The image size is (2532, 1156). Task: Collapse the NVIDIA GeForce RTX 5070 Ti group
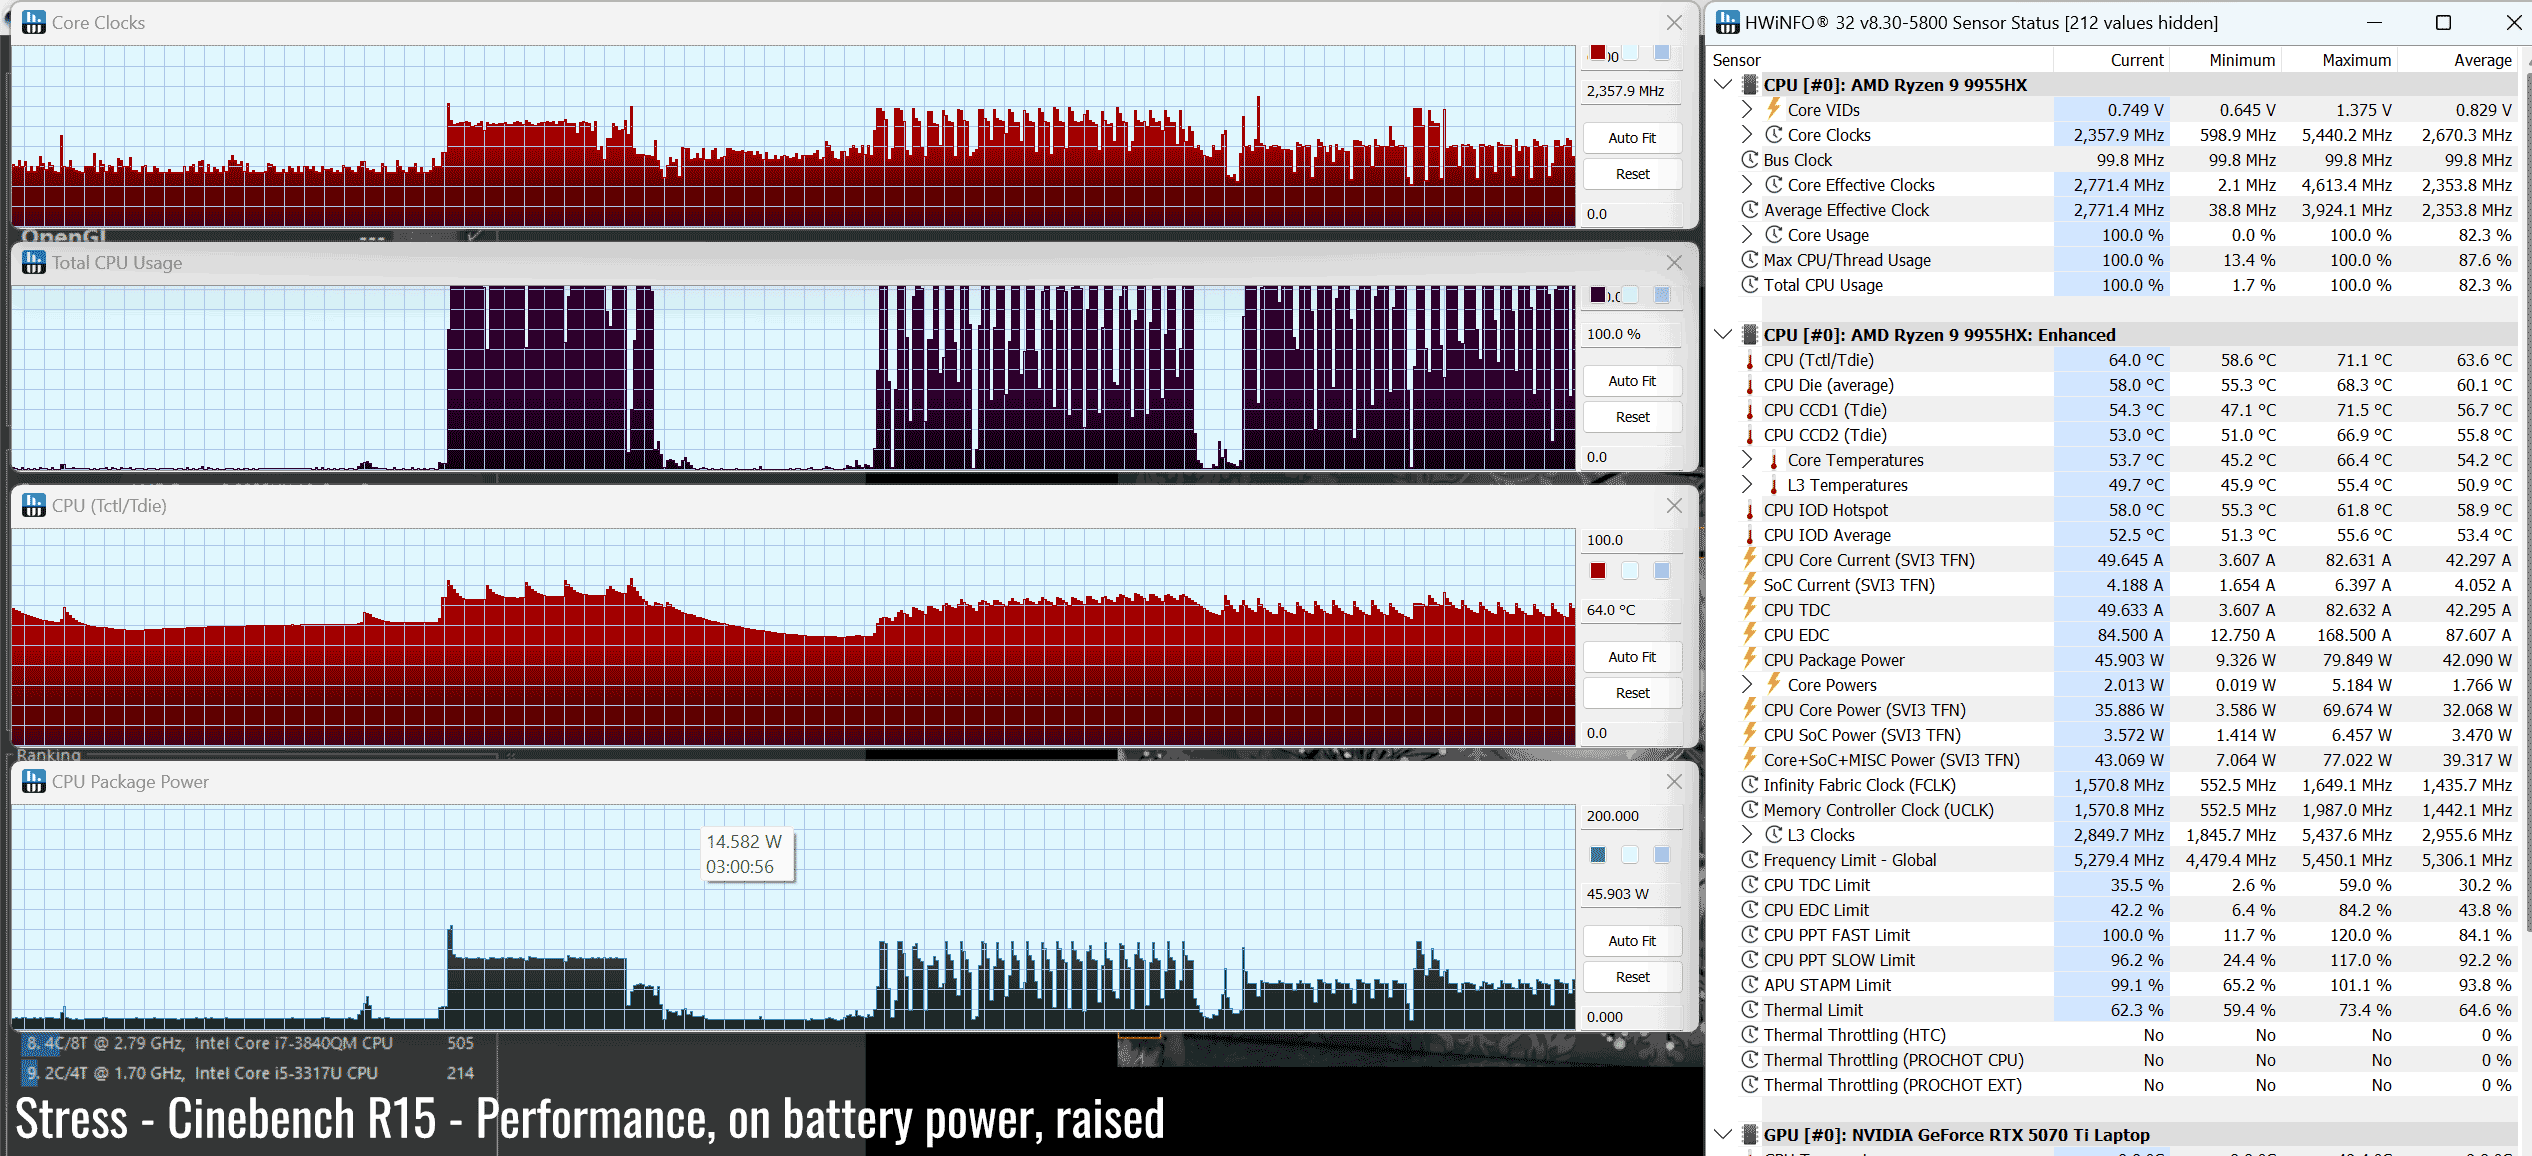1723,1134
